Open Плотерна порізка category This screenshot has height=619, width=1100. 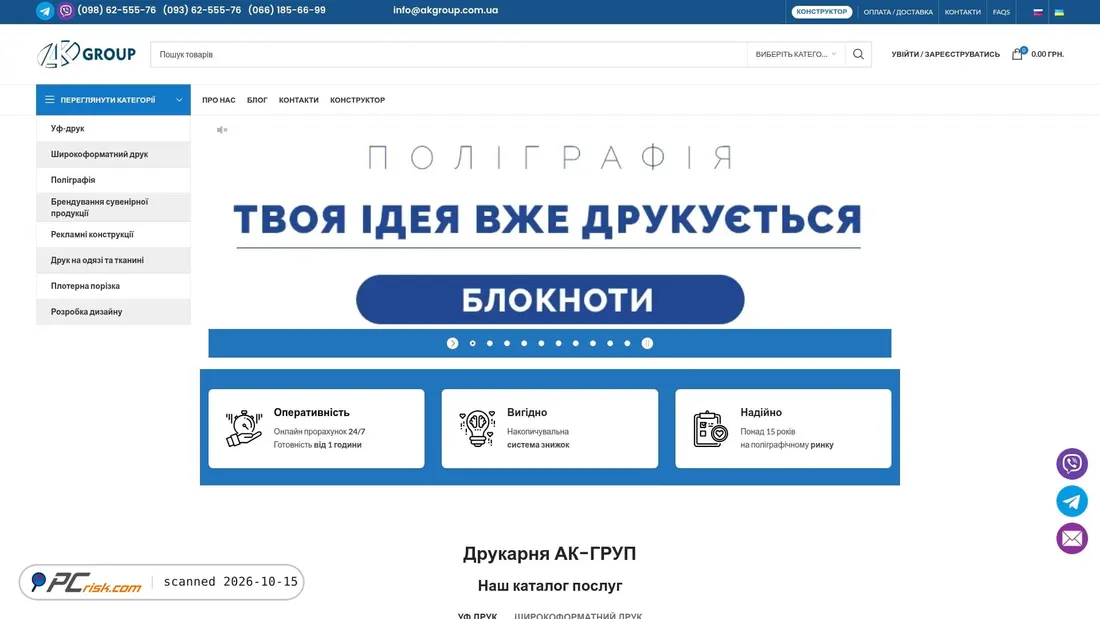pyautogui.click(x=113, y=286)
